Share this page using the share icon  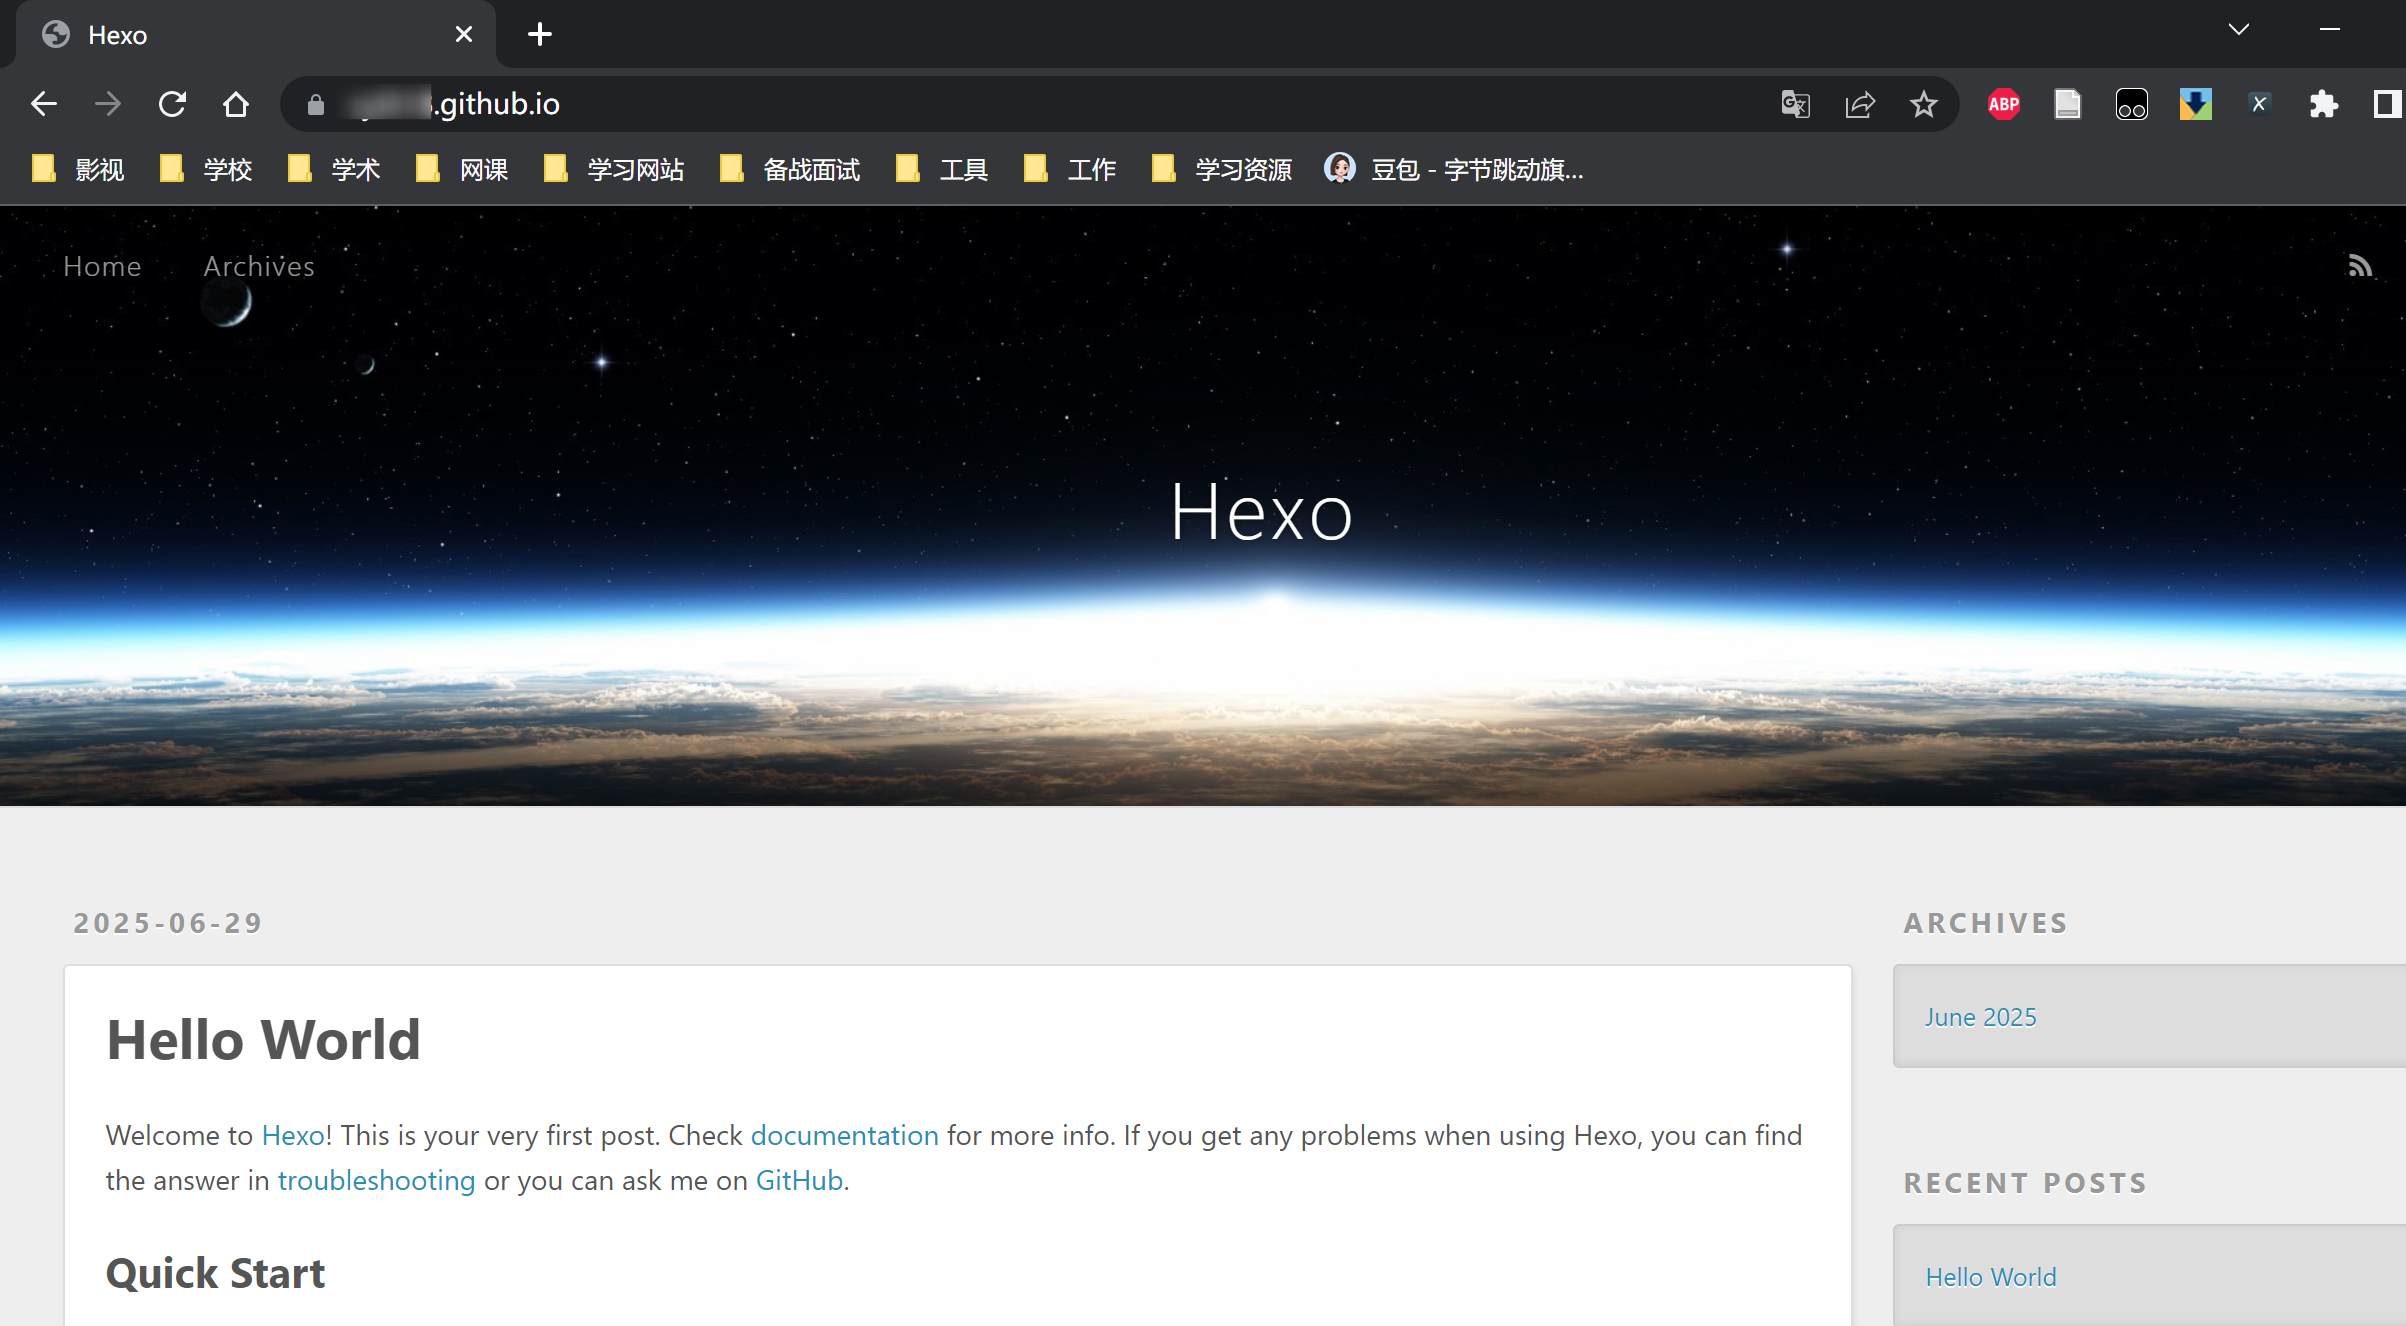tap(1860, 104)
